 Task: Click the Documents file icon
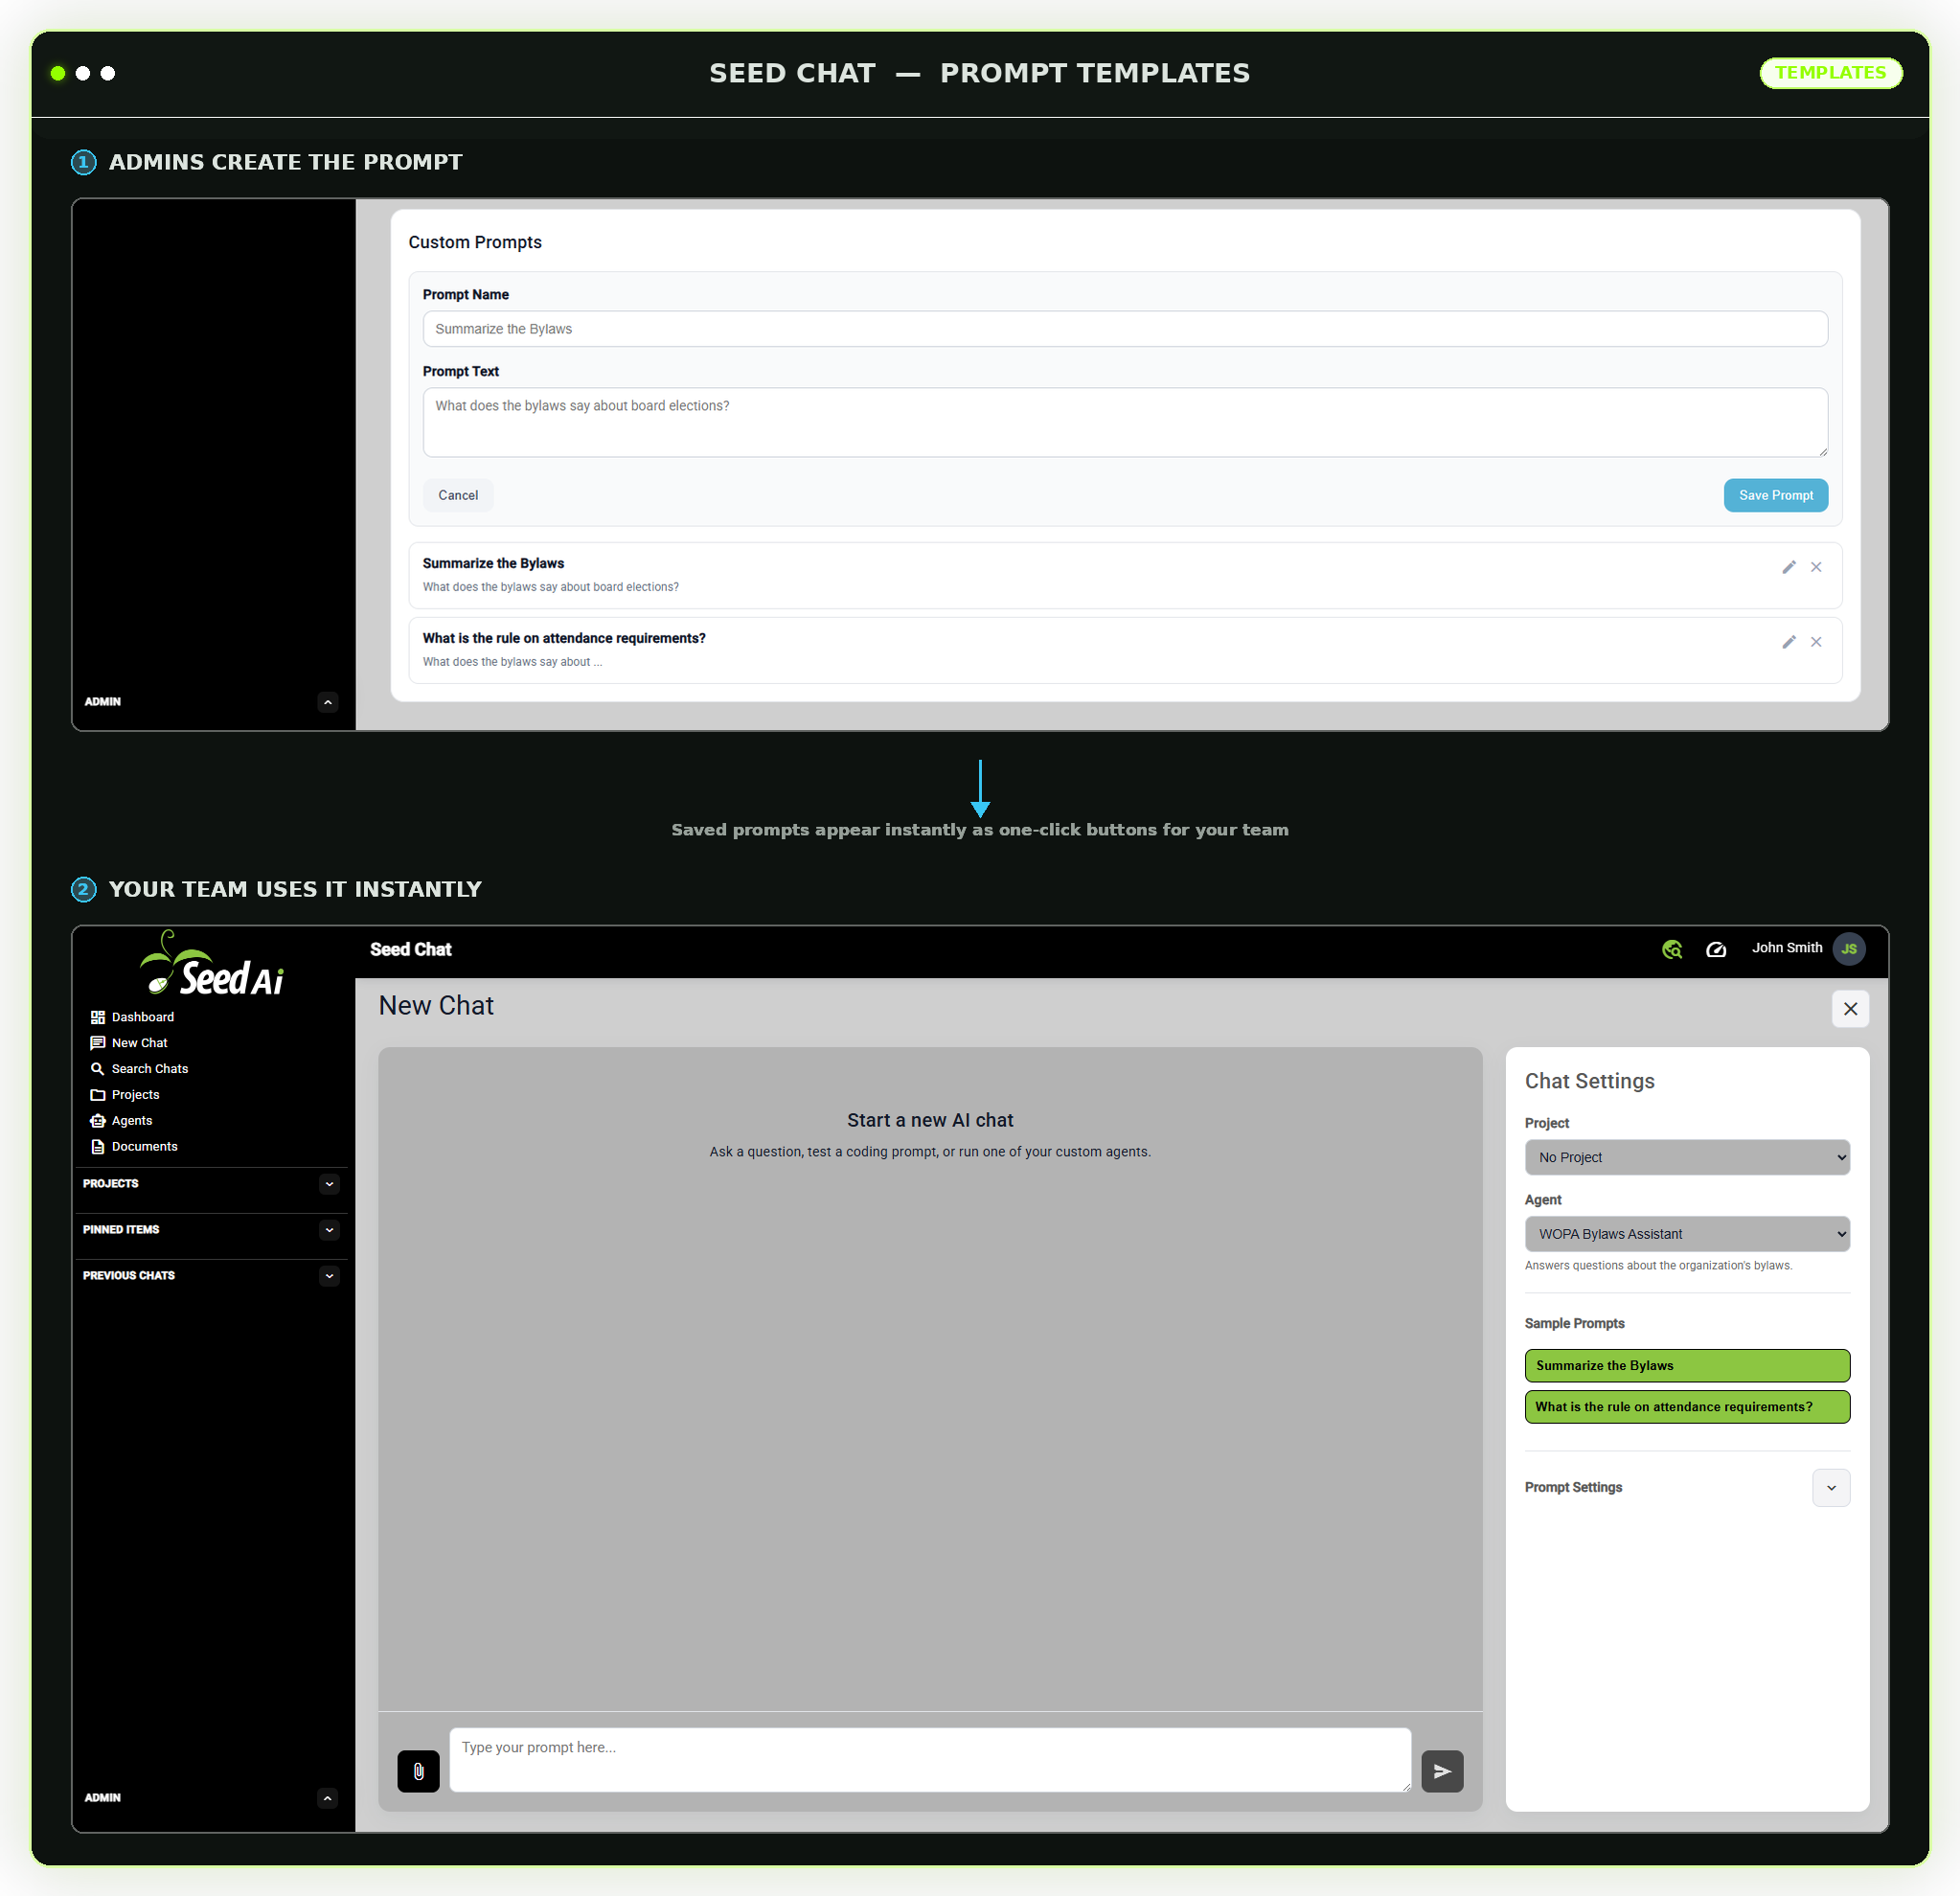point(98,1147)
